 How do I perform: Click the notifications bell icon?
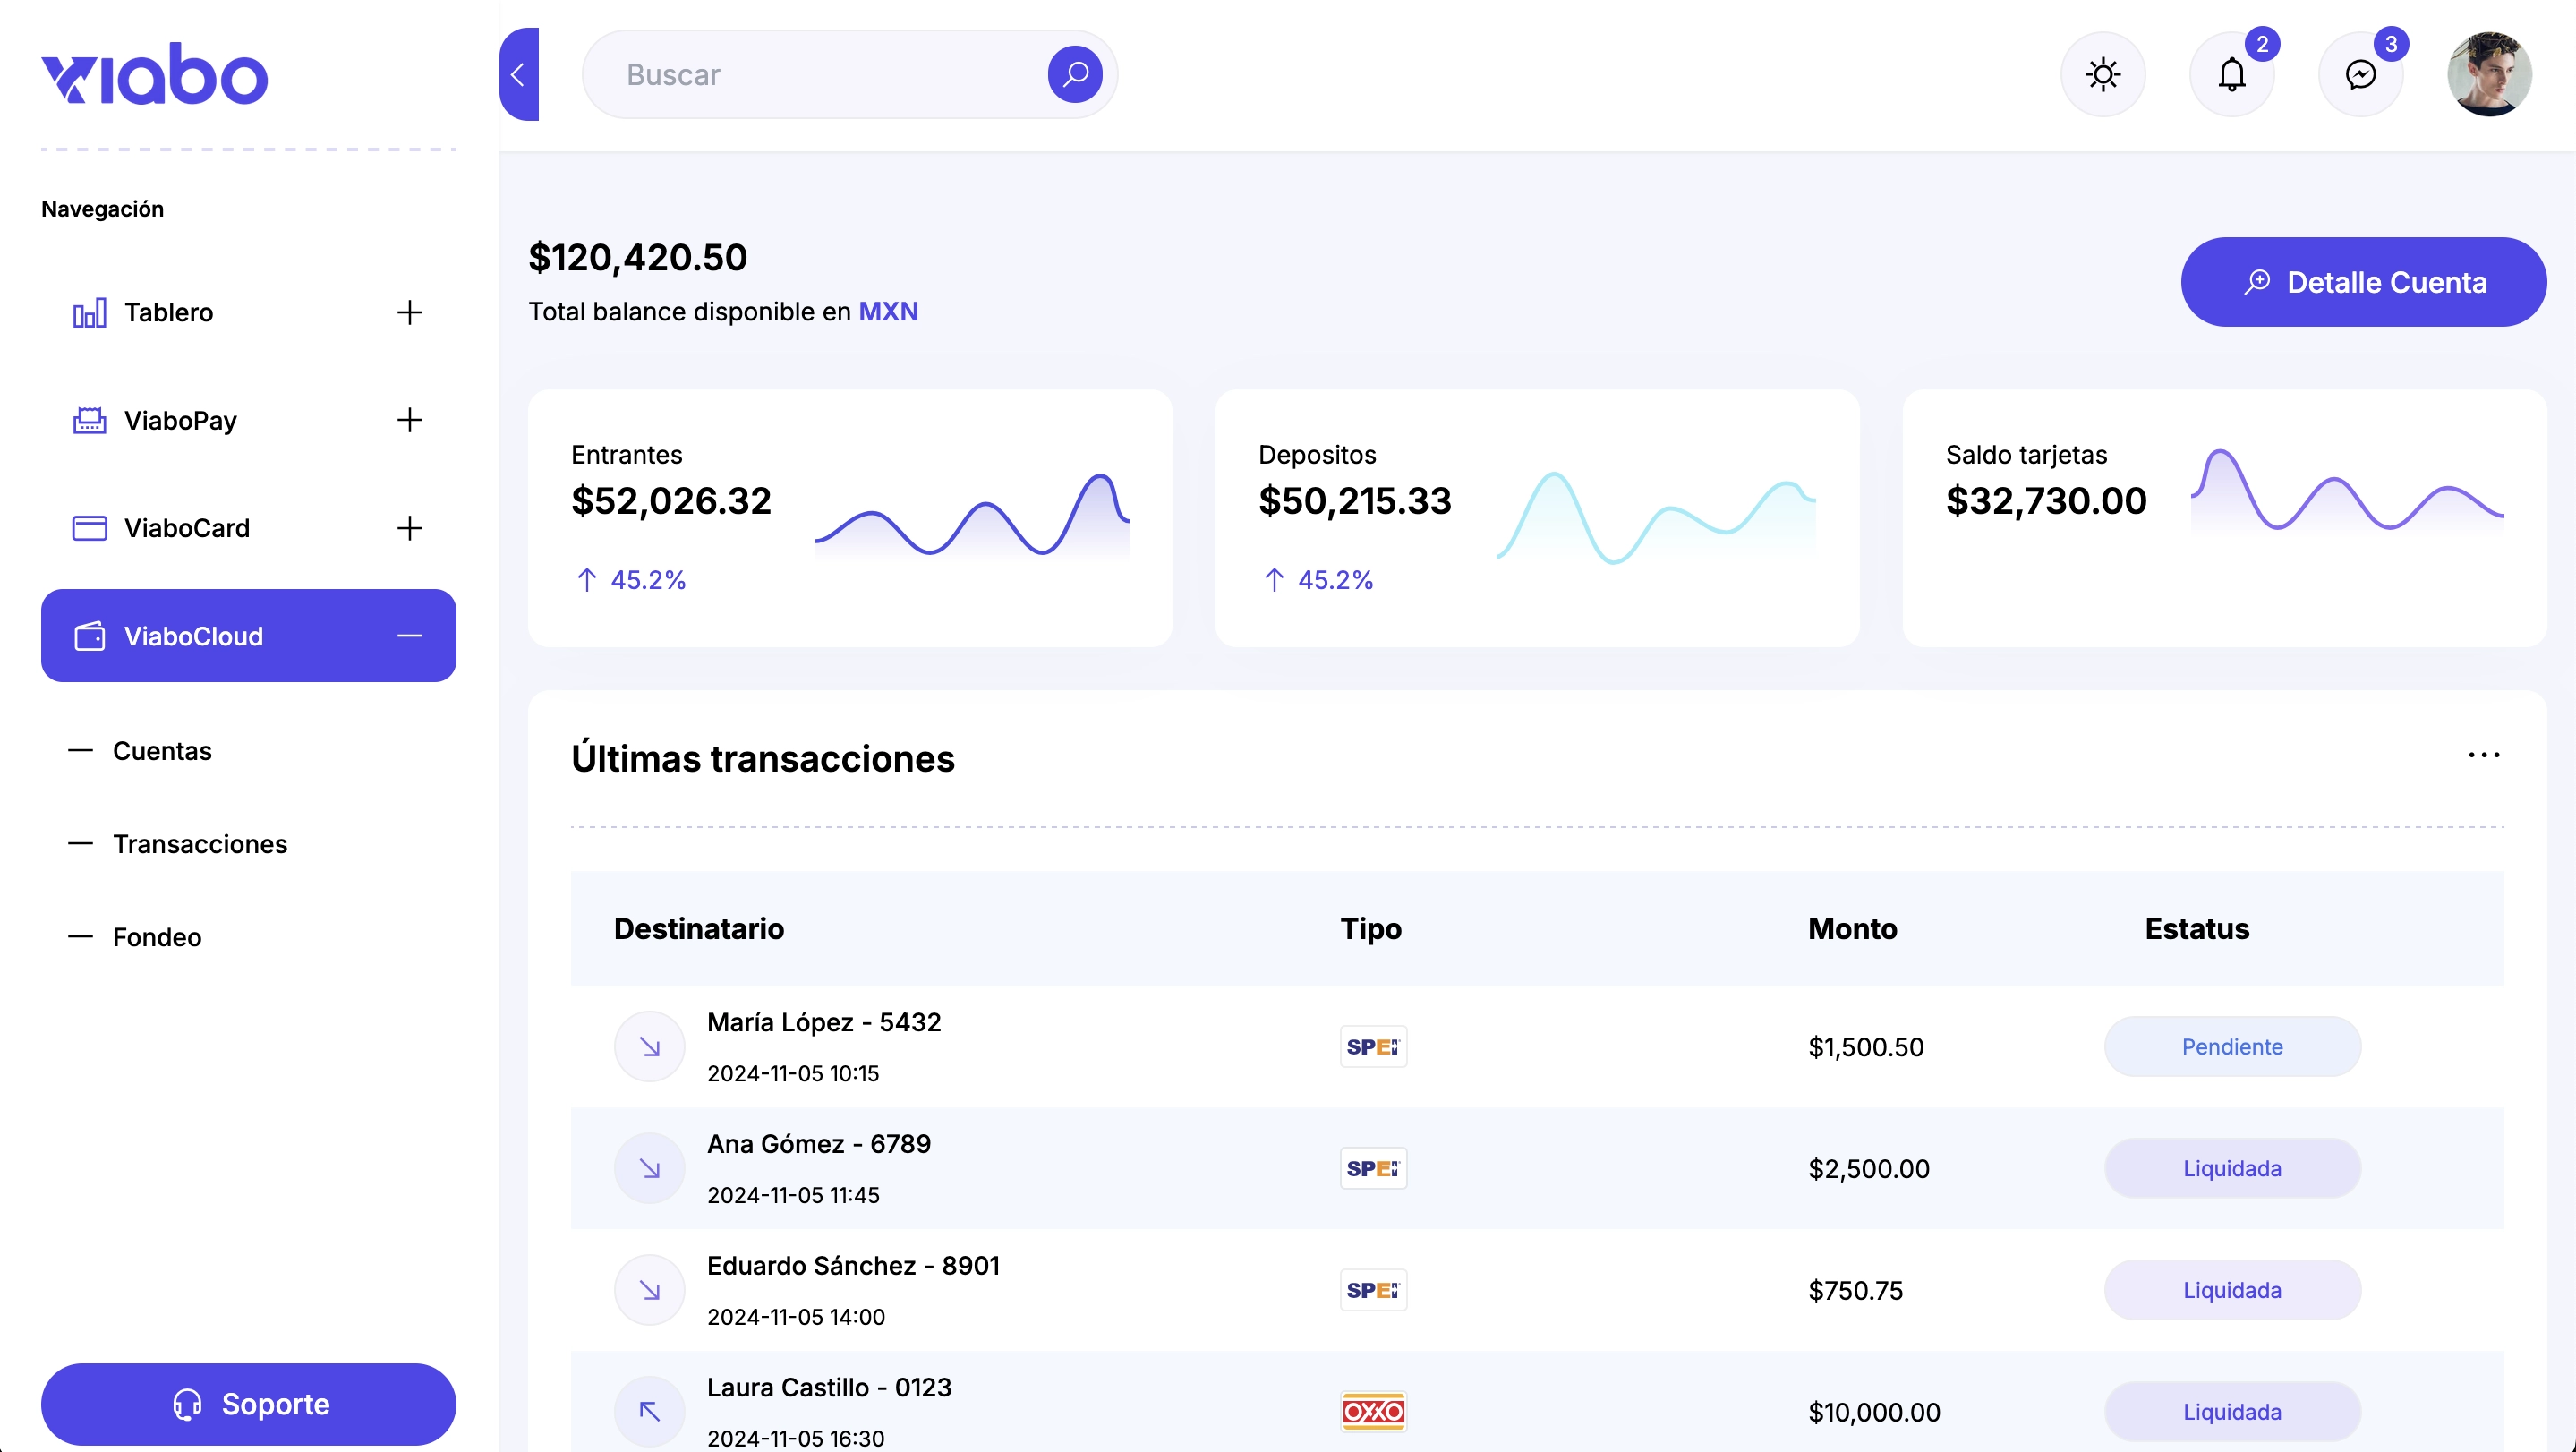click(2231, 75)
